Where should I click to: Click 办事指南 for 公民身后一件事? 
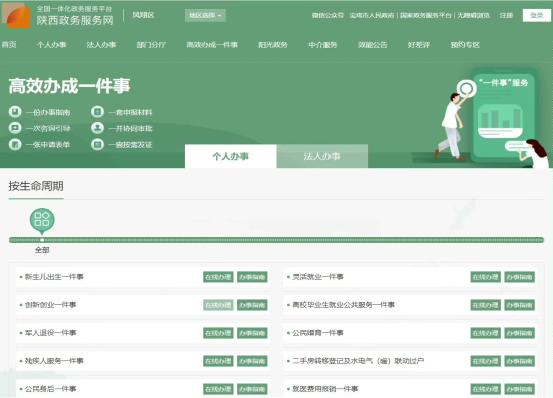click(252, 389)
